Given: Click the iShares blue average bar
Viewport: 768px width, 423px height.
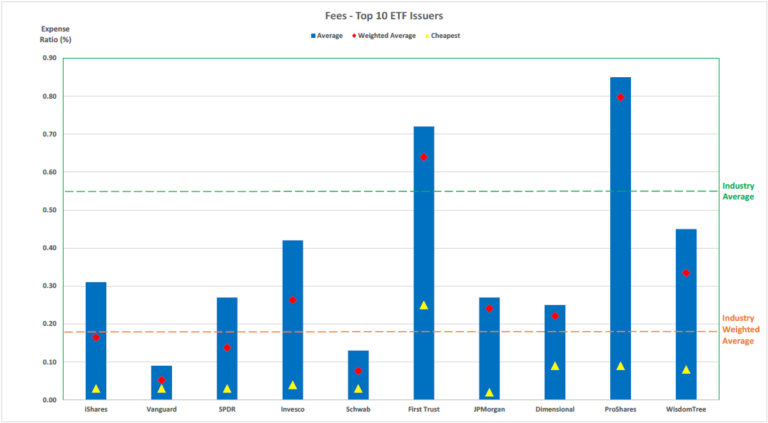Looking at the screenshot, I should coord(96,341).
